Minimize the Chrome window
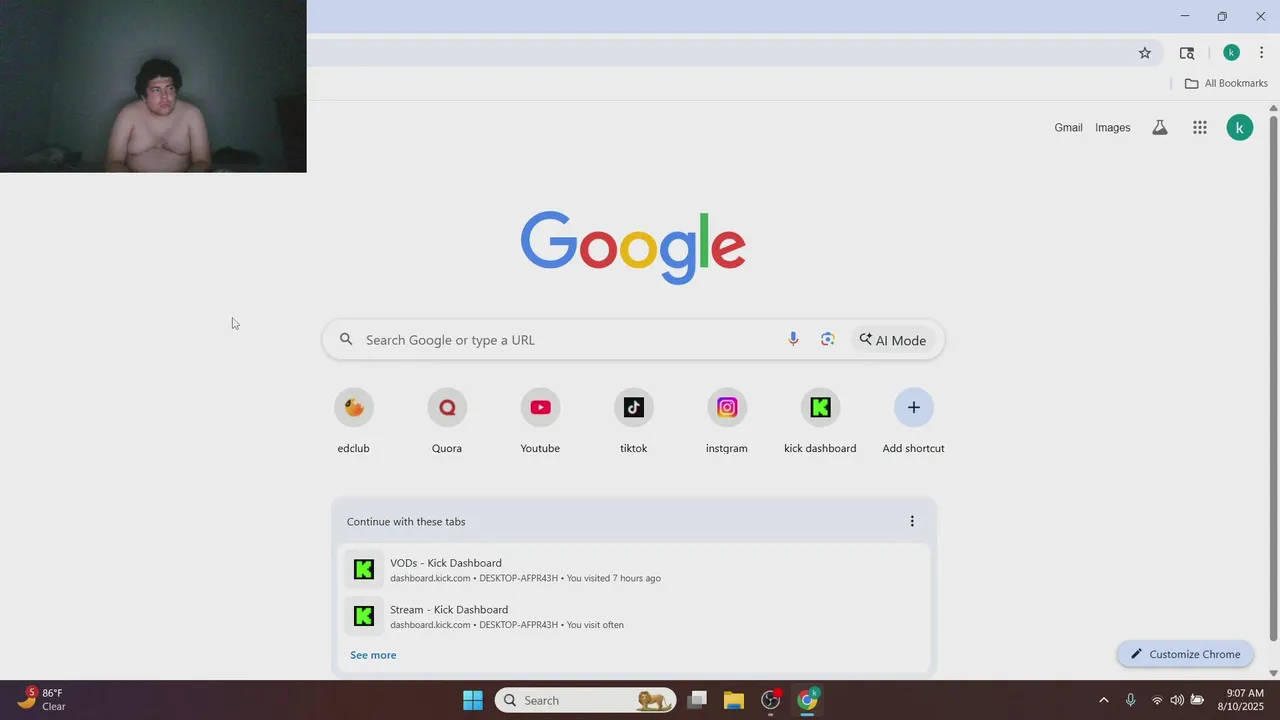This screenshot has height=720, width=1280. tap(1185, 16)
